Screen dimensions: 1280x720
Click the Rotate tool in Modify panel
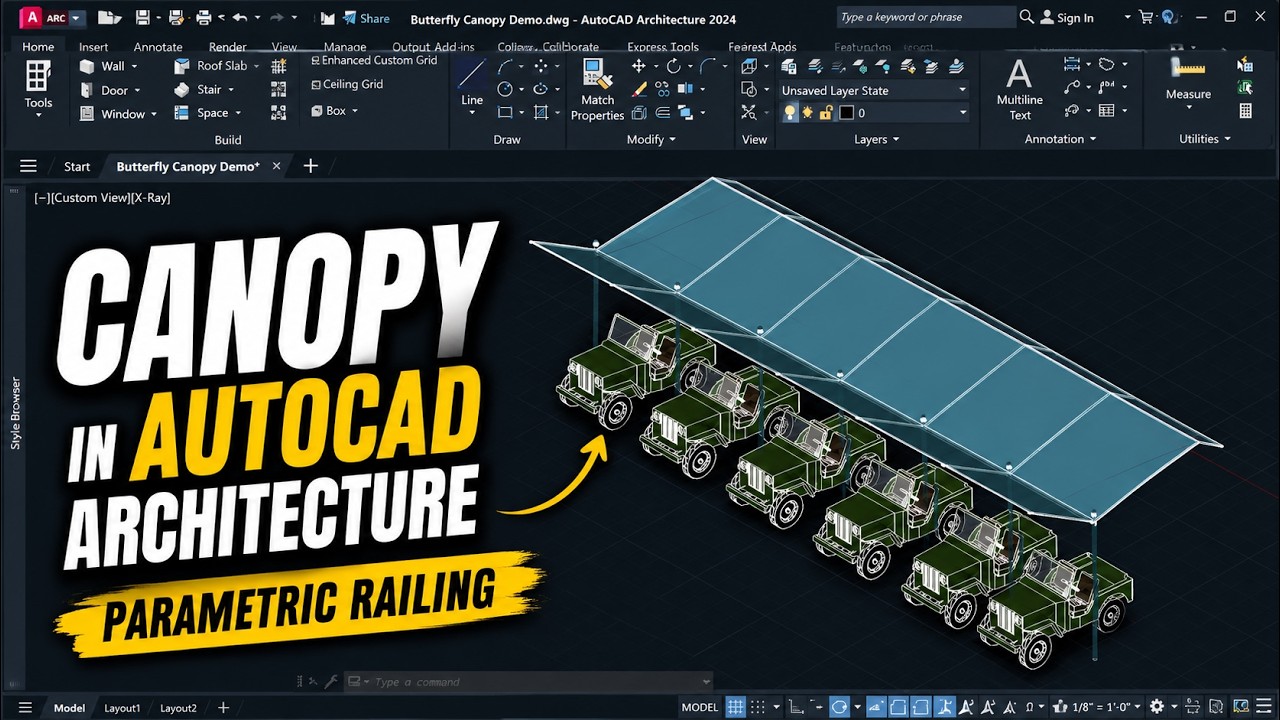[x=673, y=66]
